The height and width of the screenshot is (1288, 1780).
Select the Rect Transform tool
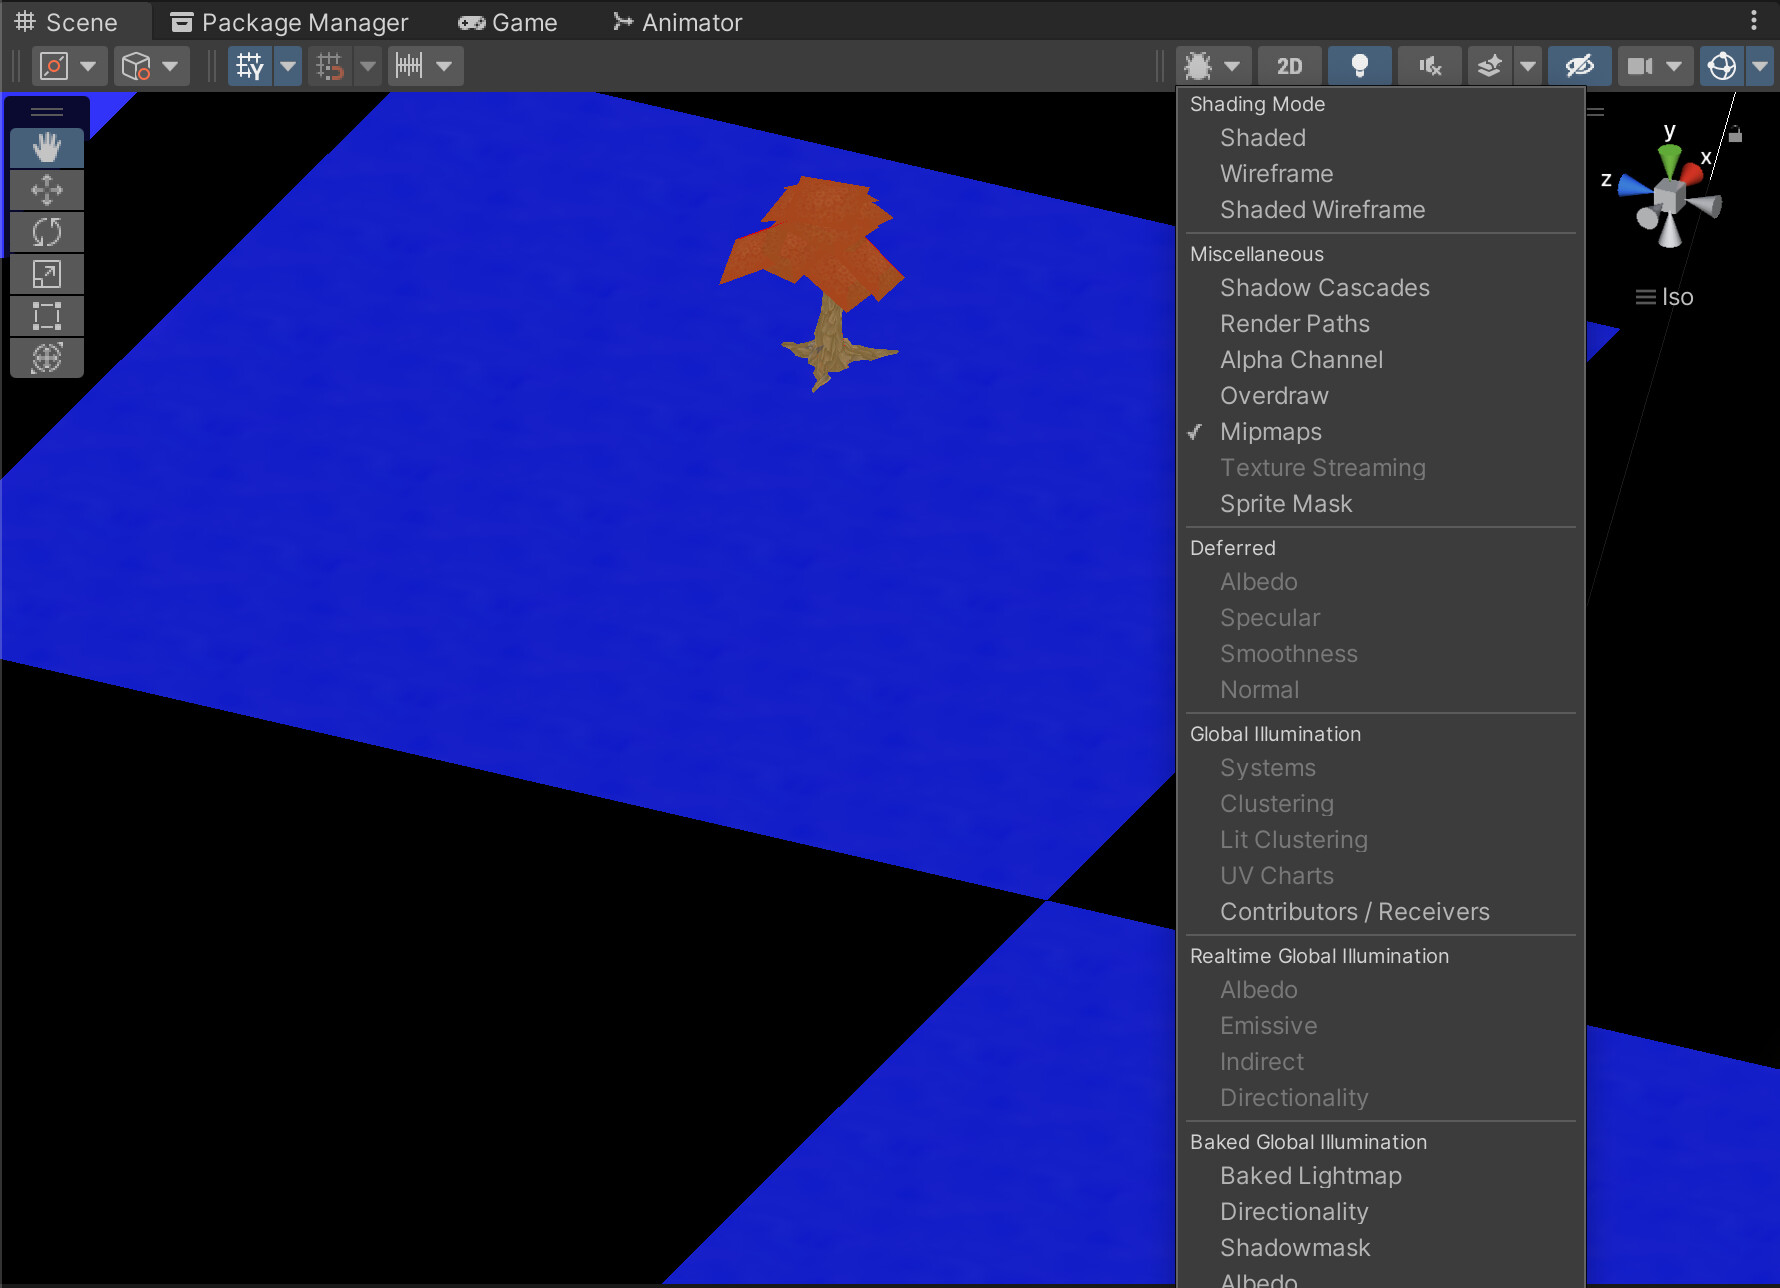46,315
